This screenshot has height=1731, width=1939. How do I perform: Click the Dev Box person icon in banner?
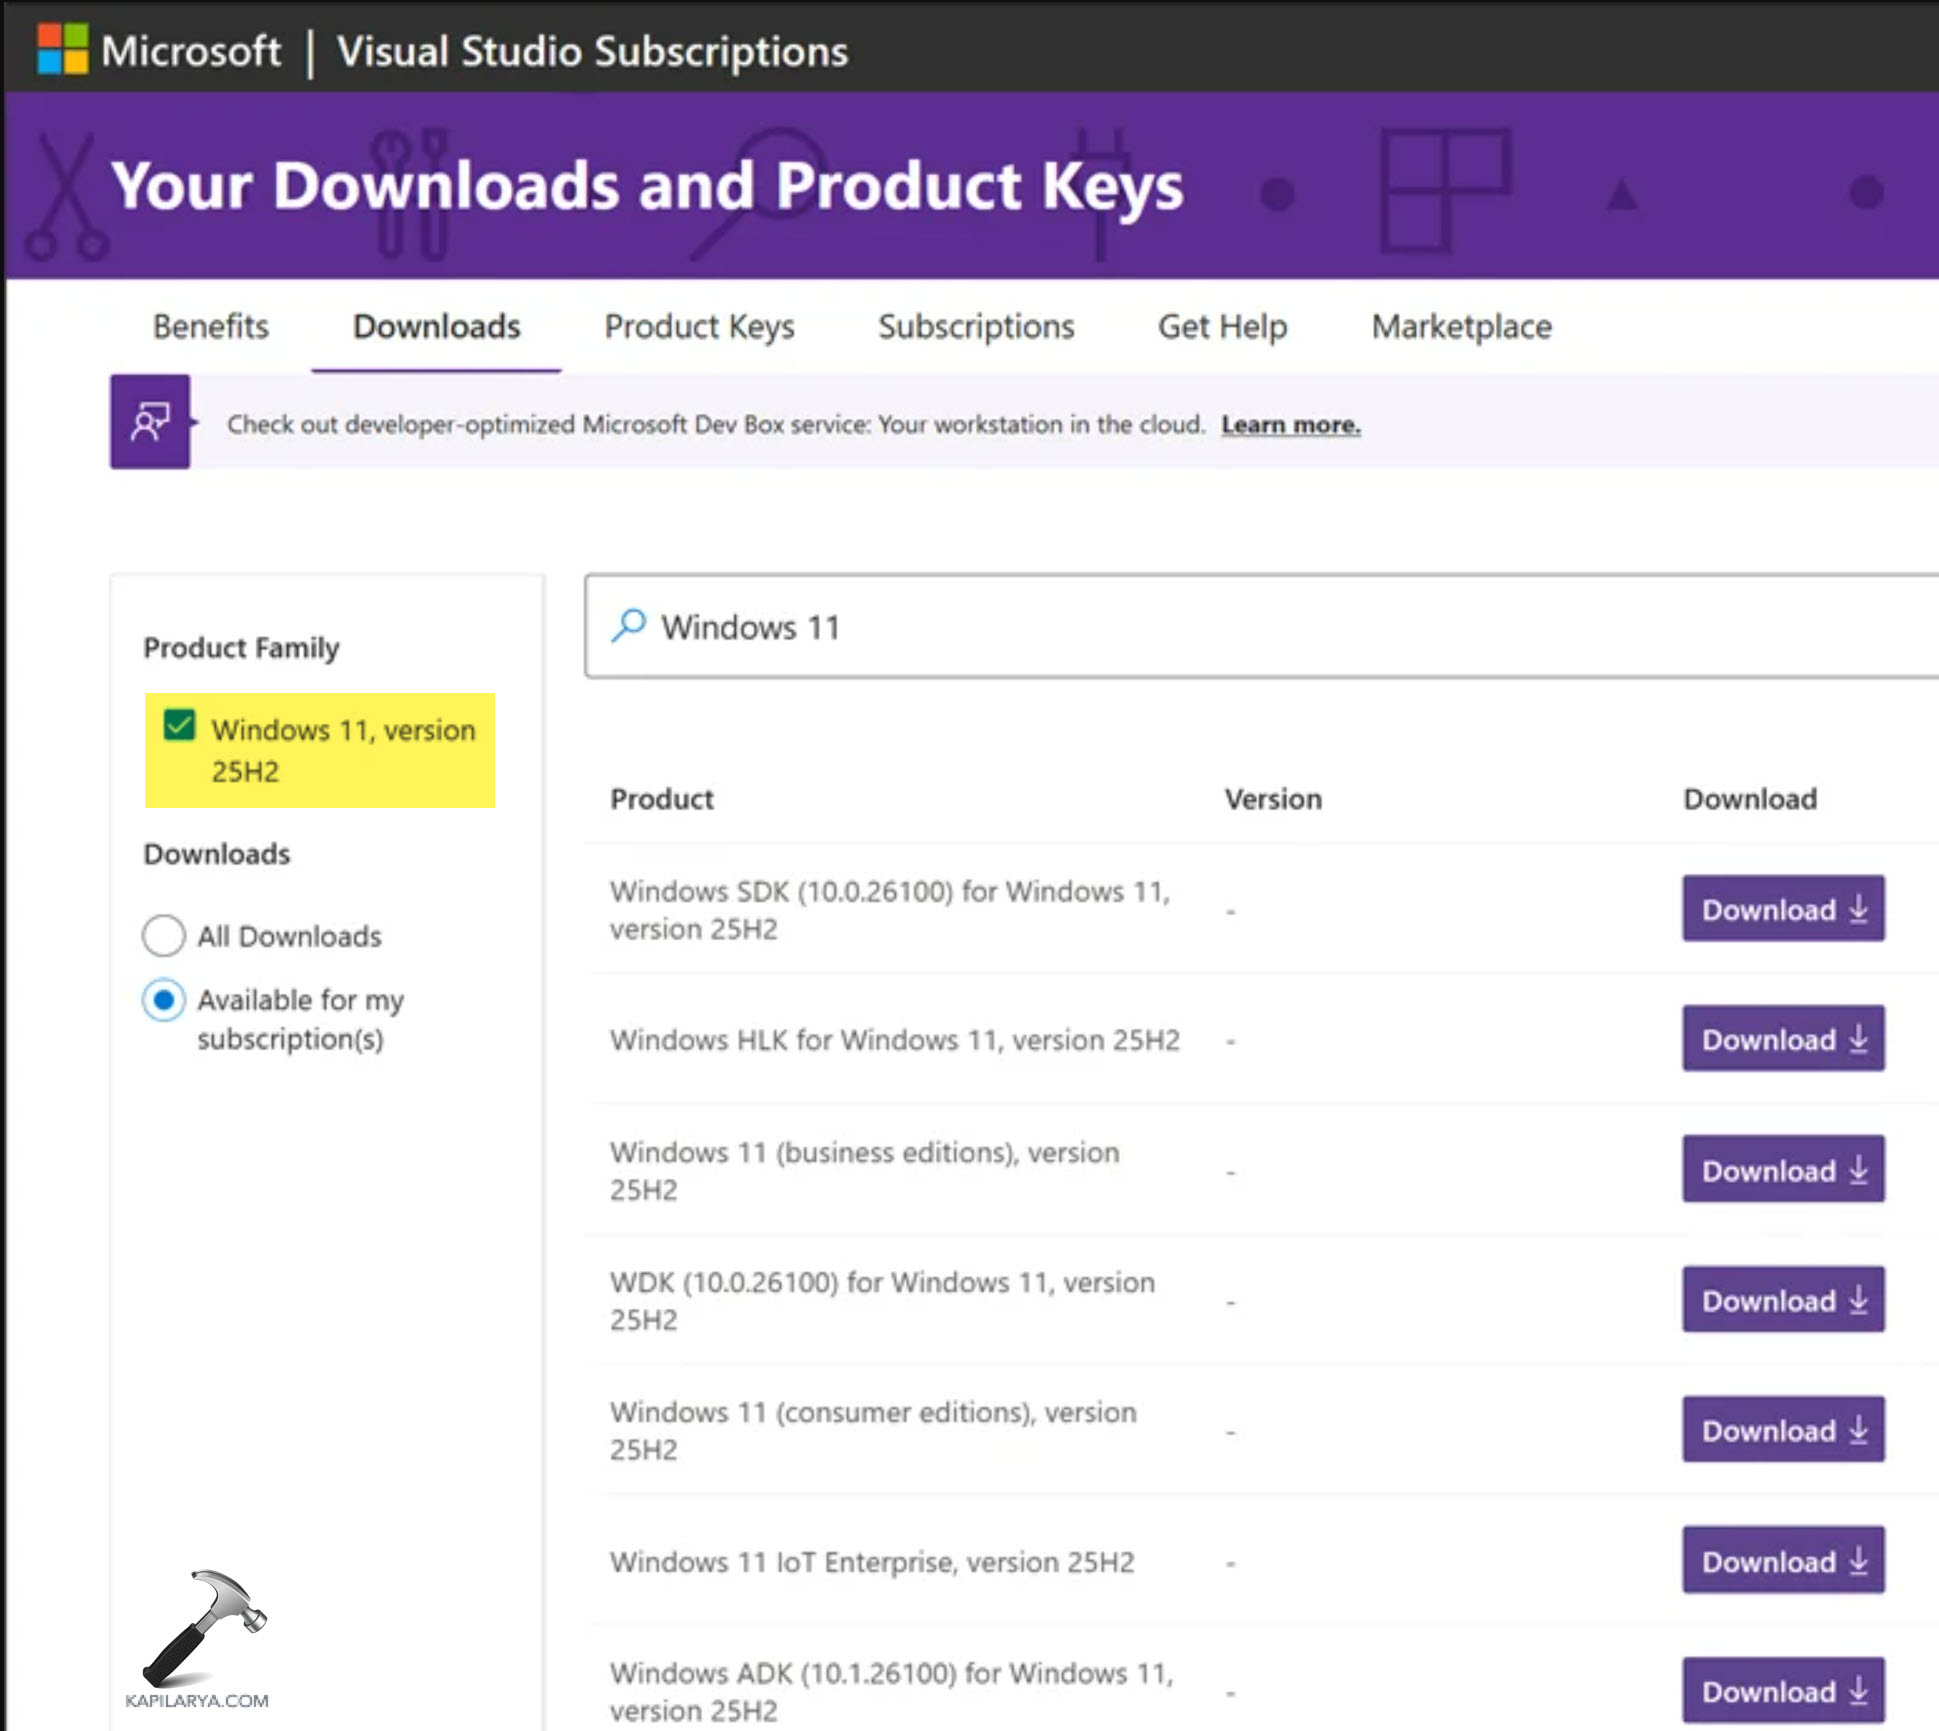[151, 423]
